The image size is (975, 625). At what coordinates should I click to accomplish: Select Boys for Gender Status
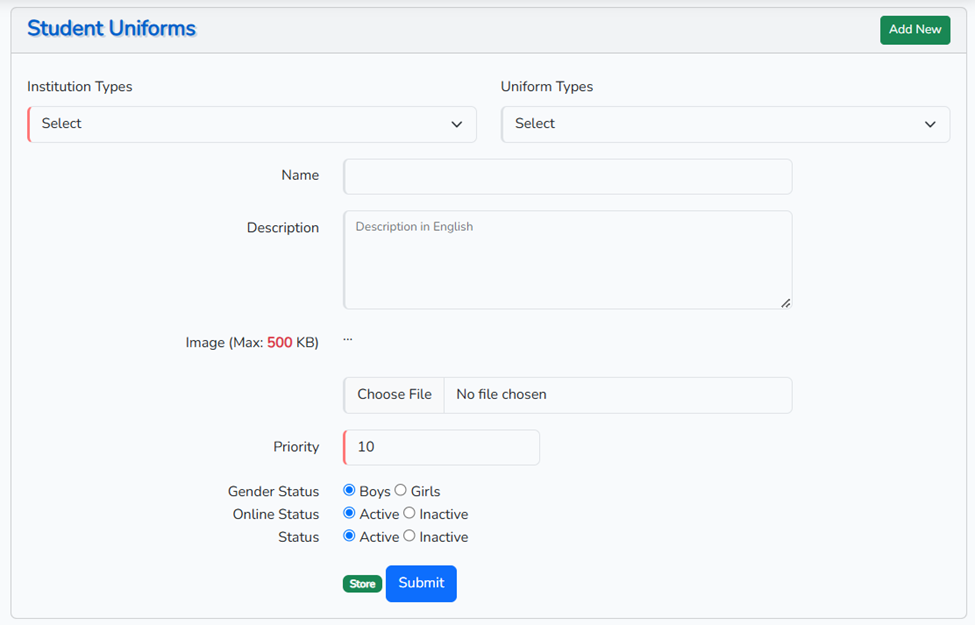349,491
